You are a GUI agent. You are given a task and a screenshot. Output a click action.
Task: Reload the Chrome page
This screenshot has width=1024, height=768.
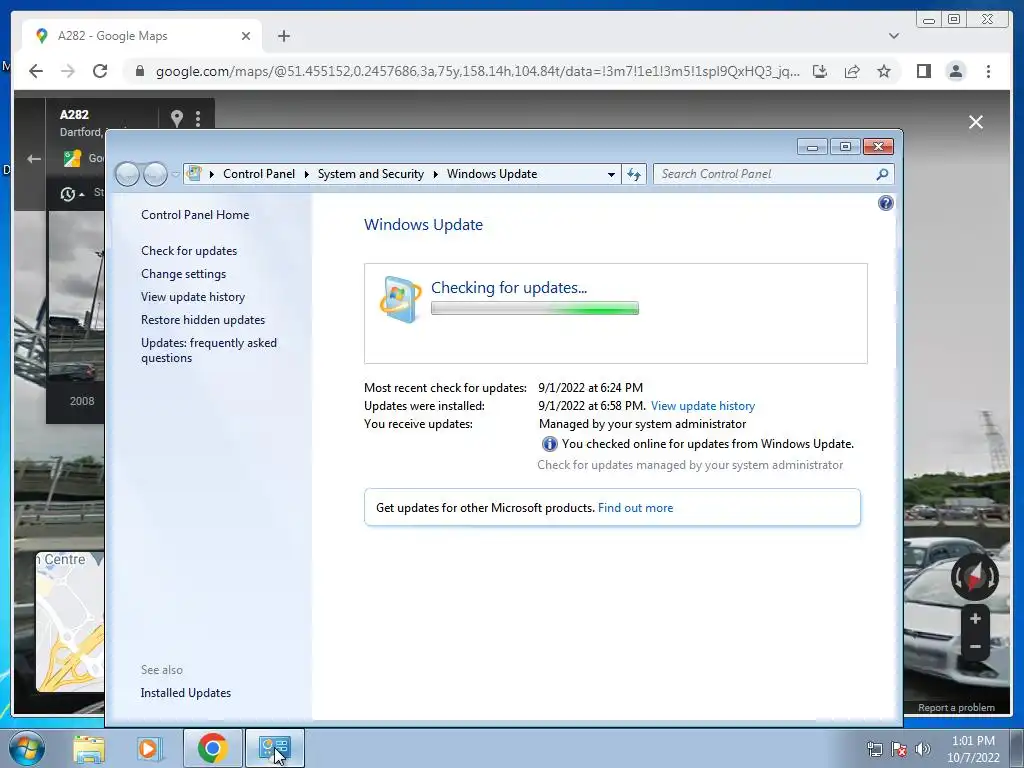click(100, 71)
